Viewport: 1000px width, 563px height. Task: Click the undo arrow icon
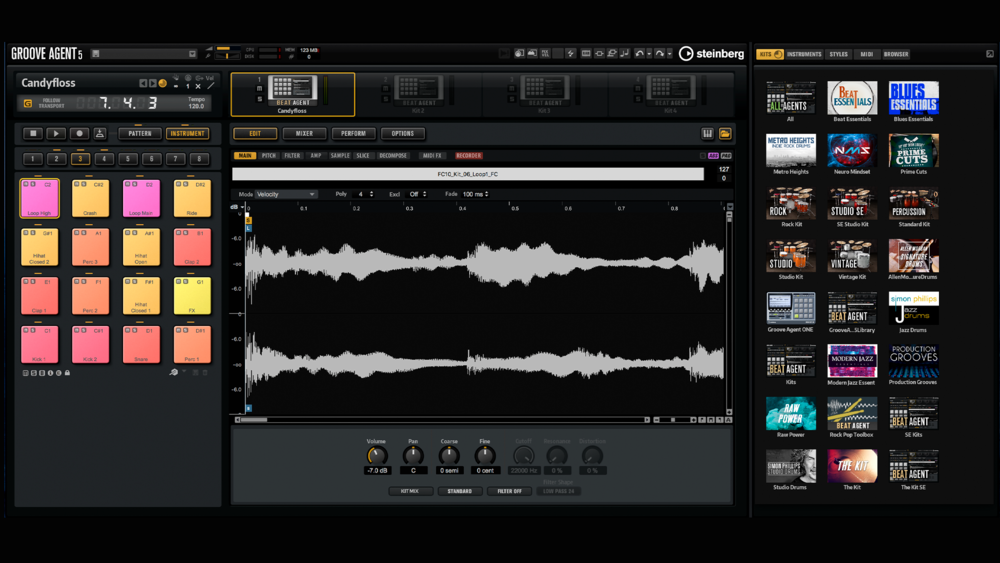[x=640, y=54]
